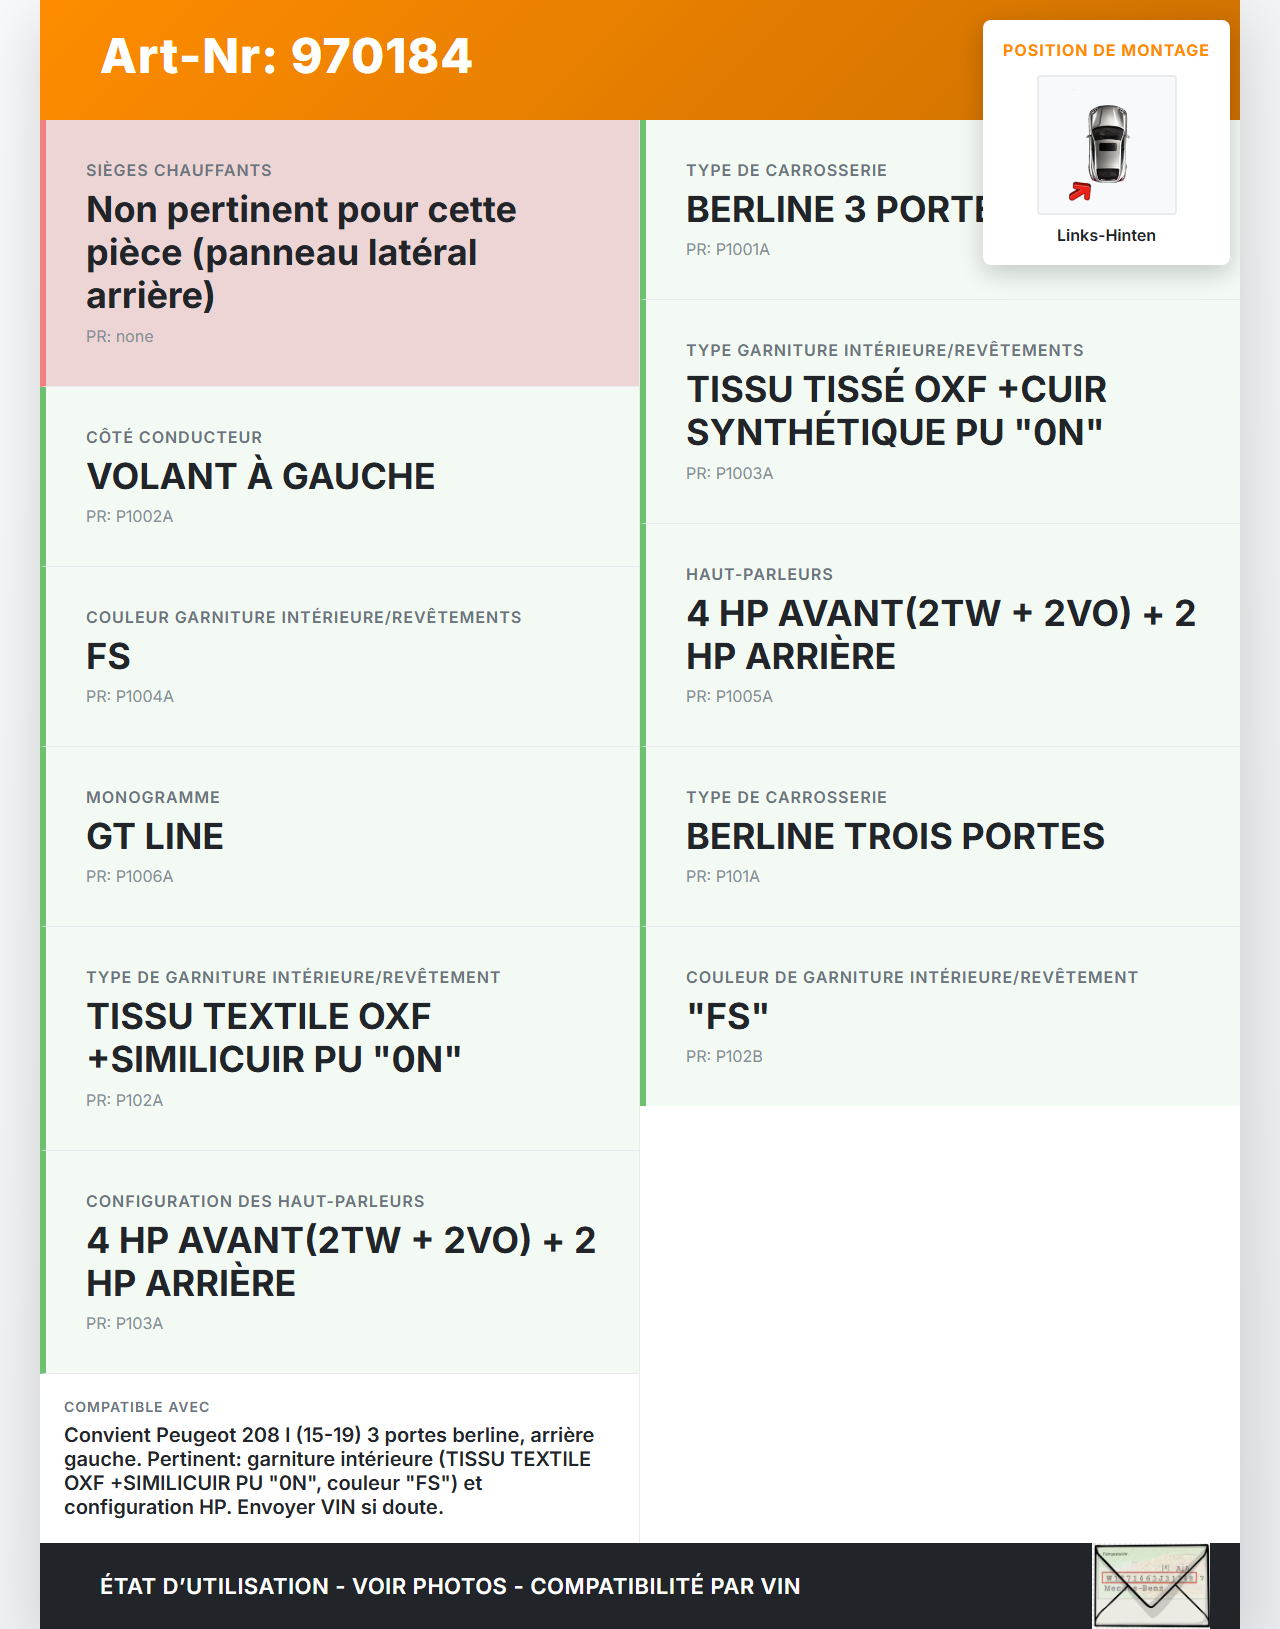Viewport: 1280px width, 1629px height.
Task: Click the Compatible Avec description text
Action: coord(329,1471)
